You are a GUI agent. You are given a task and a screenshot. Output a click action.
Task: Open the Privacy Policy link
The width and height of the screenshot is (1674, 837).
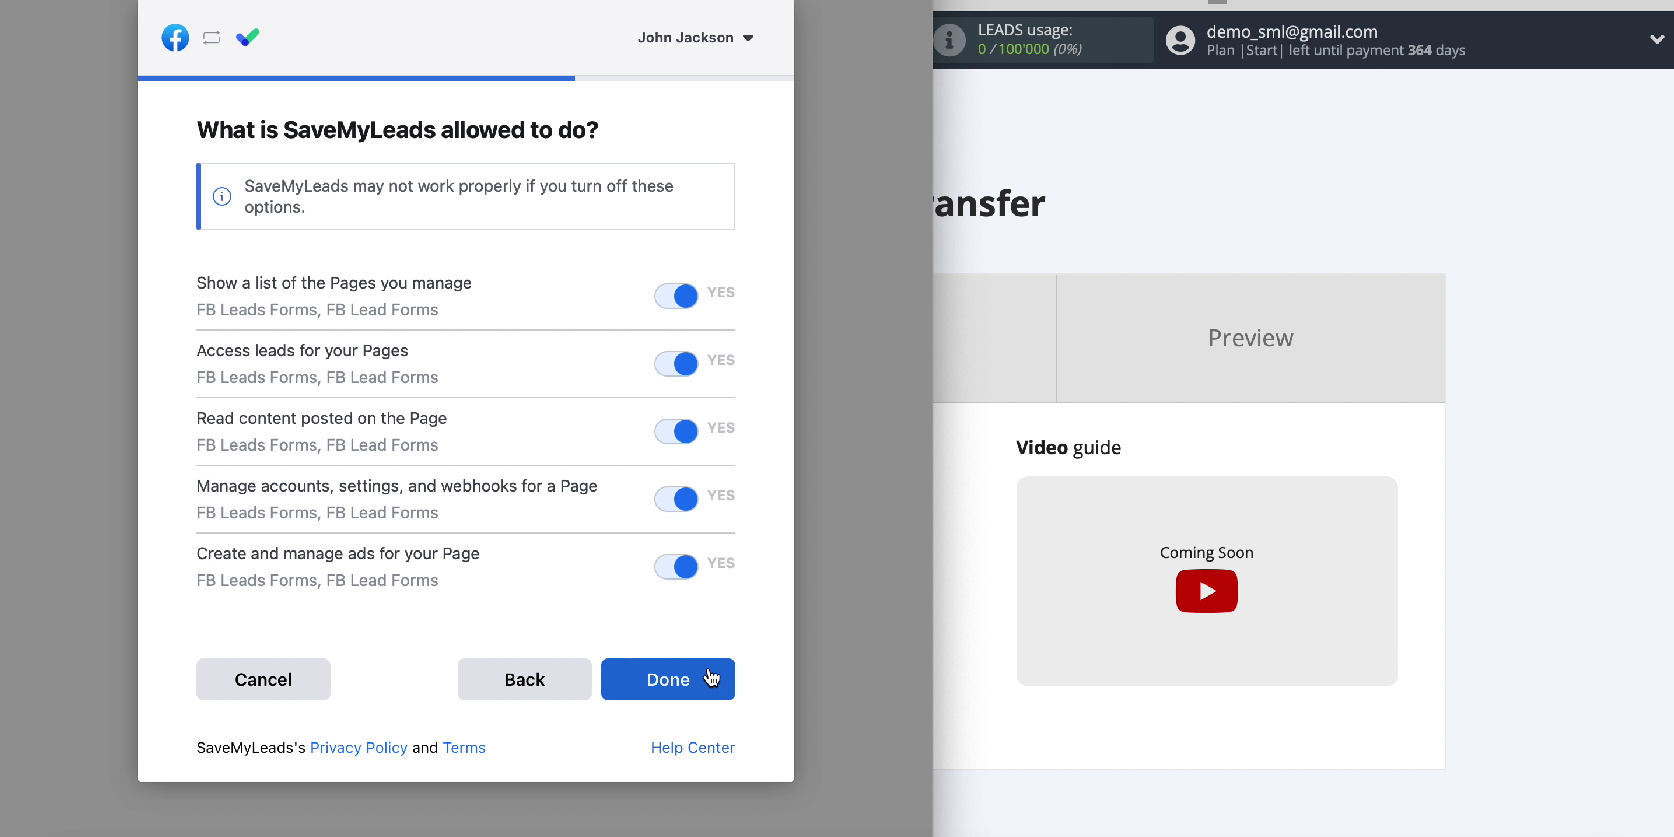[x=358, y=748]
